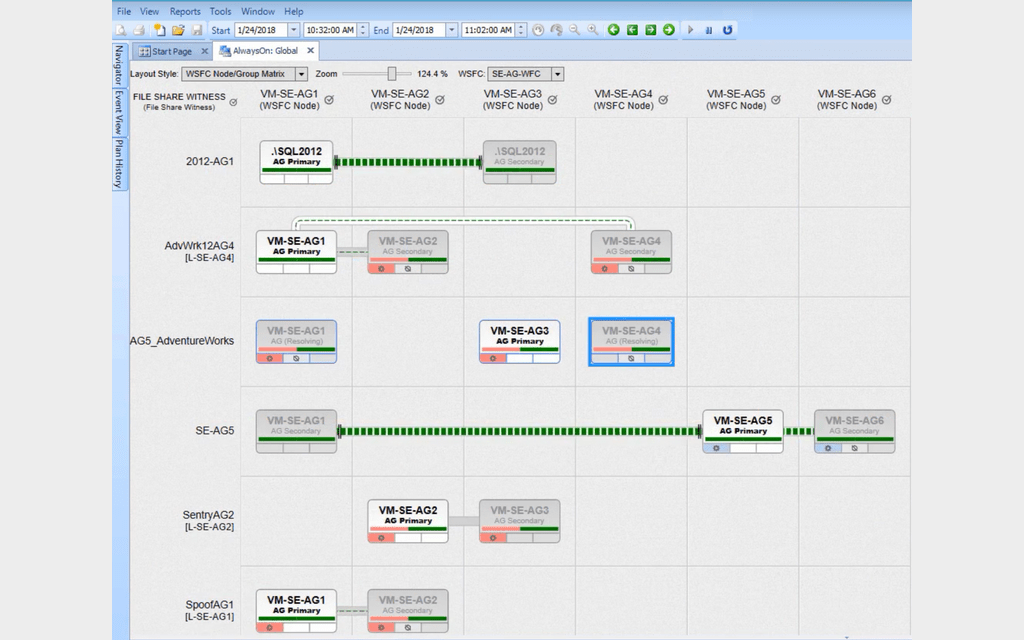Click the Play button to start playback
This screenshot has height=640, width=1024.
(x=691, y=30)
